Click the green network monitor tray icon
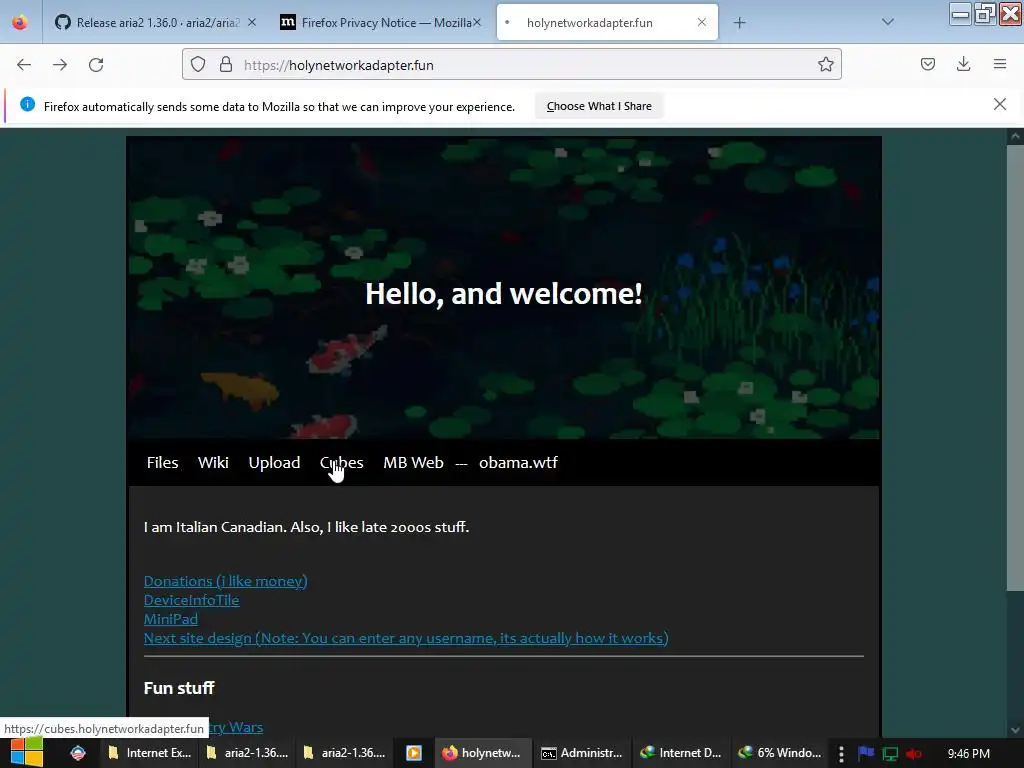This screenshot has height=768, width=1024. [889, 754]
